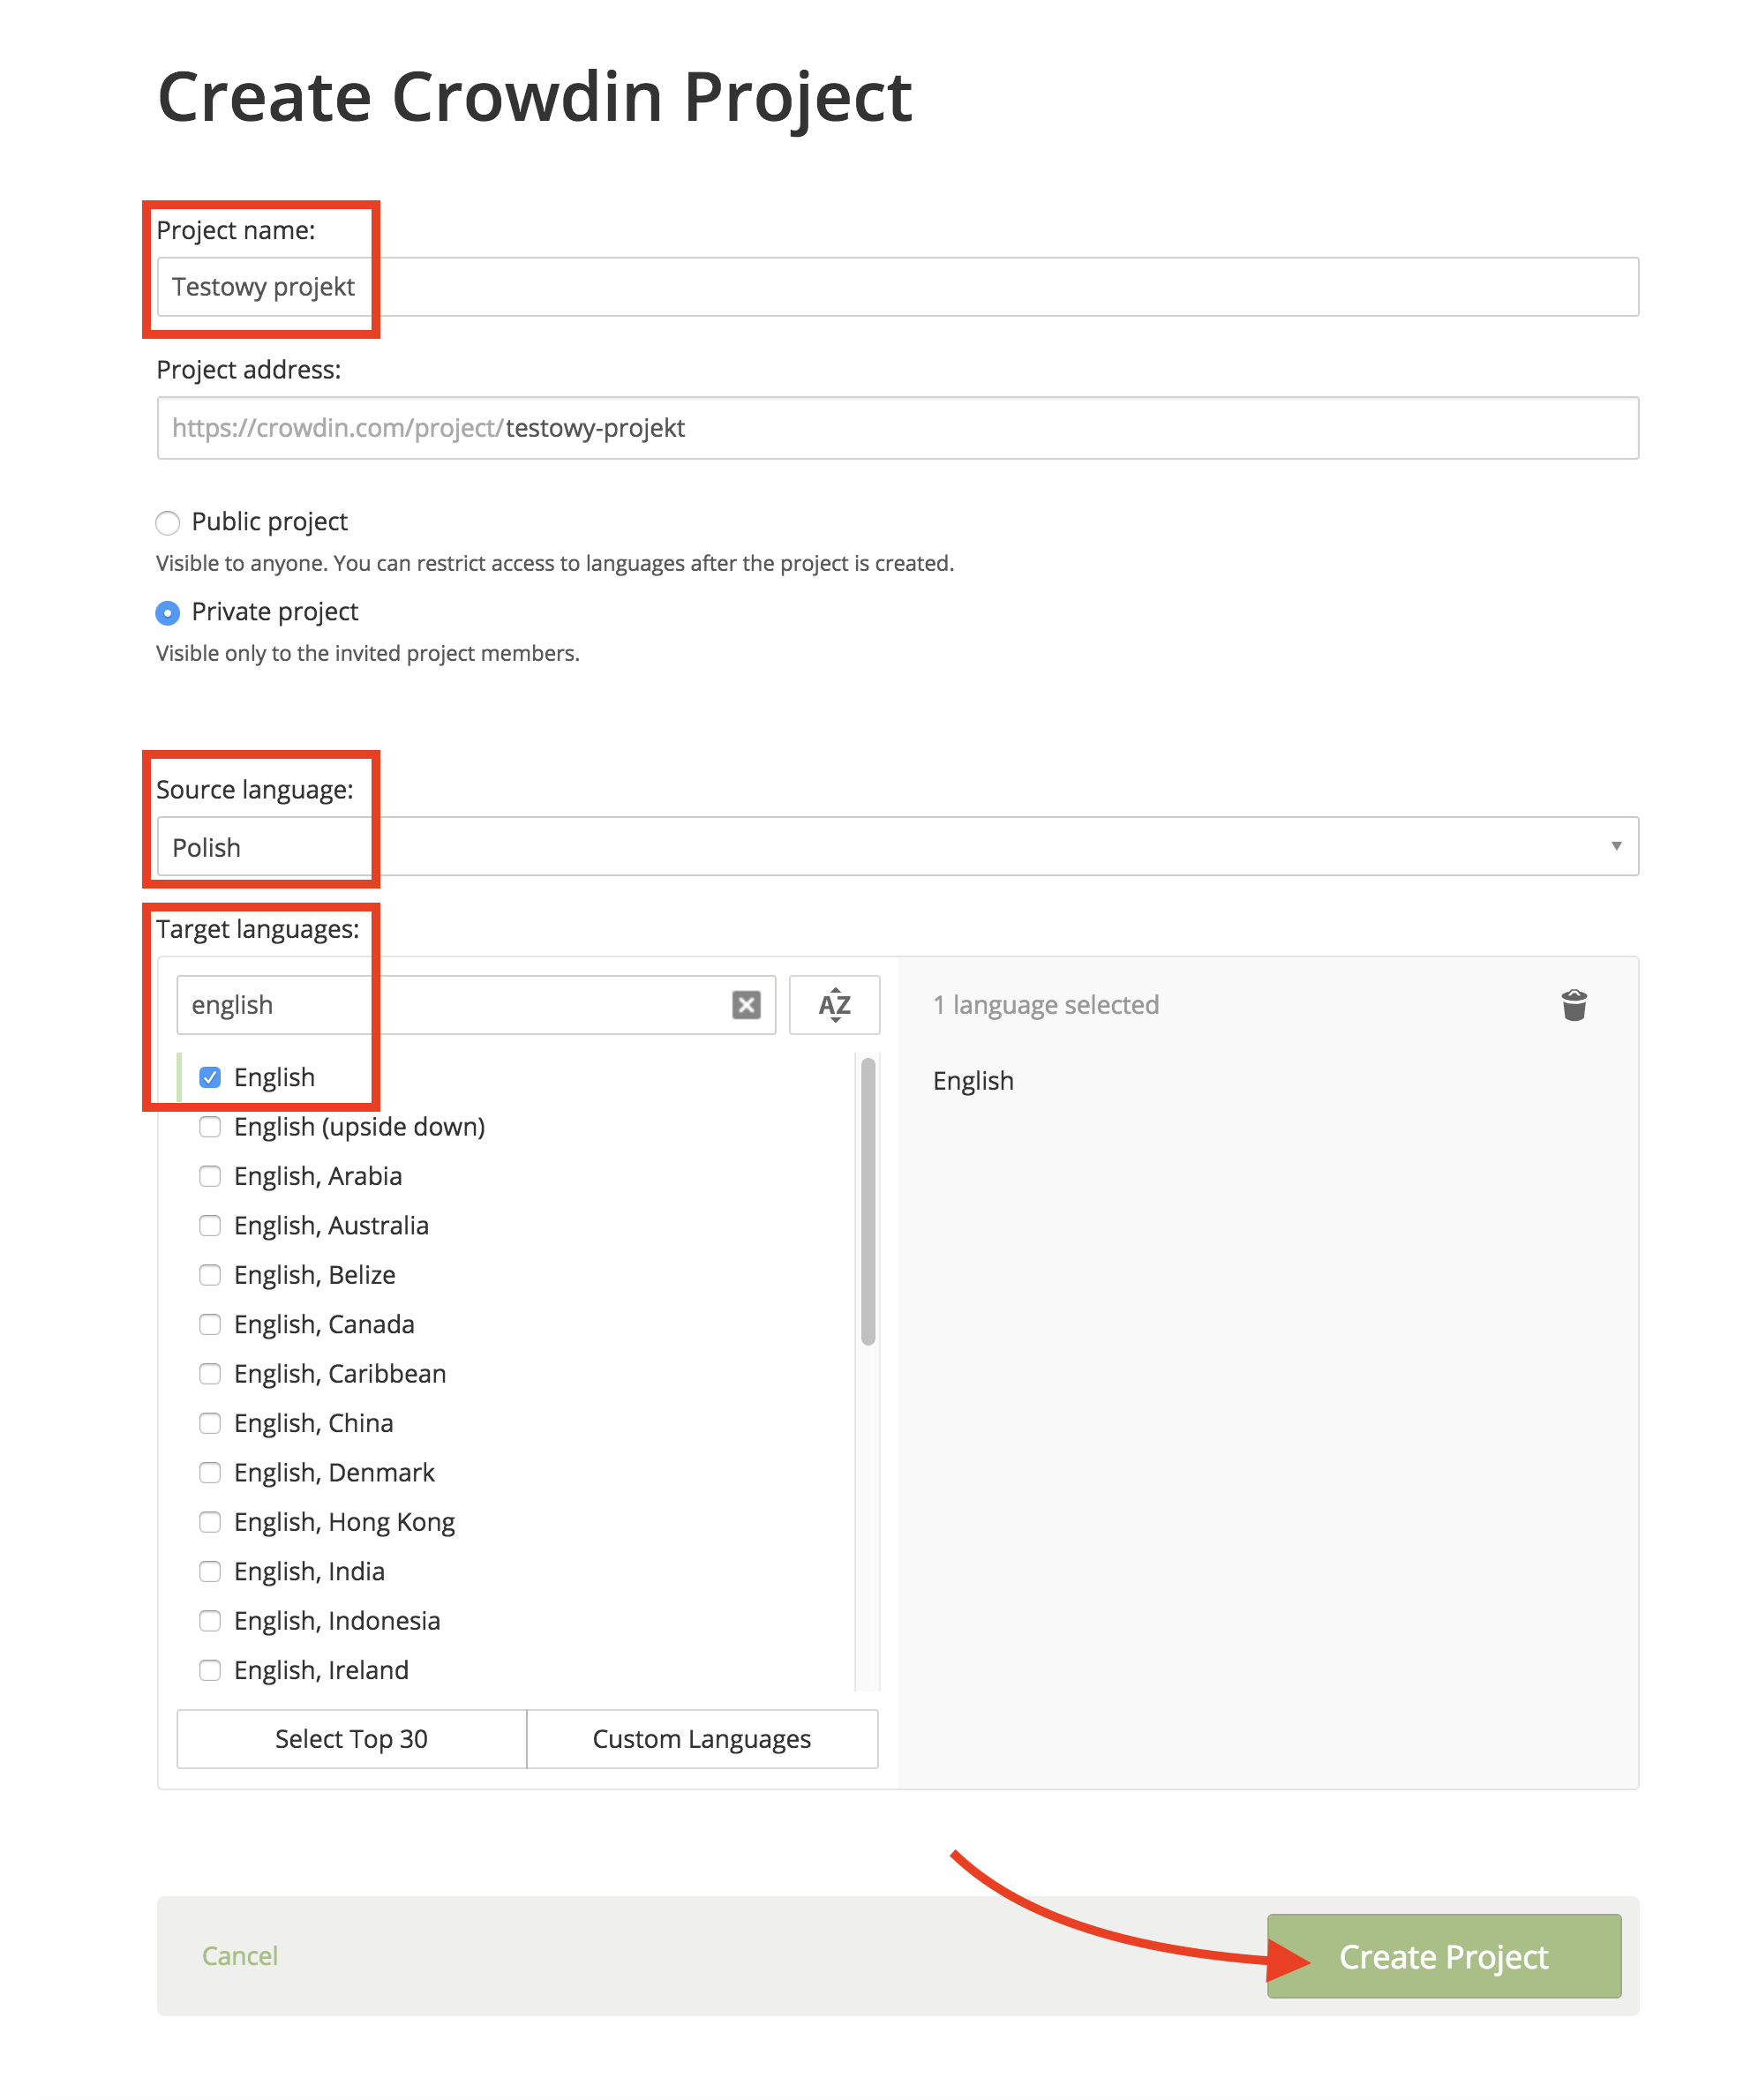Click the A-Z sort languages icon

[834, 1004]
